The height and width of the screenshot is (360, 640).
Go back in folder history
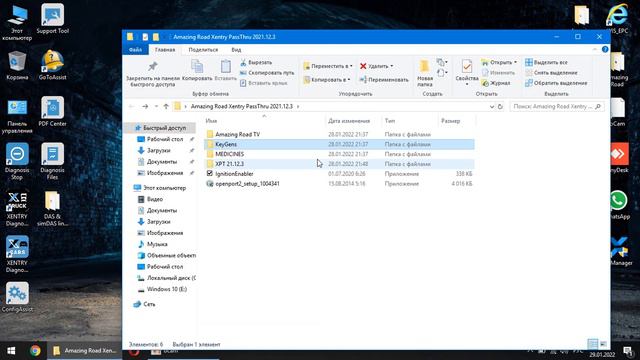pyautogui.click(x=131, y=107)
